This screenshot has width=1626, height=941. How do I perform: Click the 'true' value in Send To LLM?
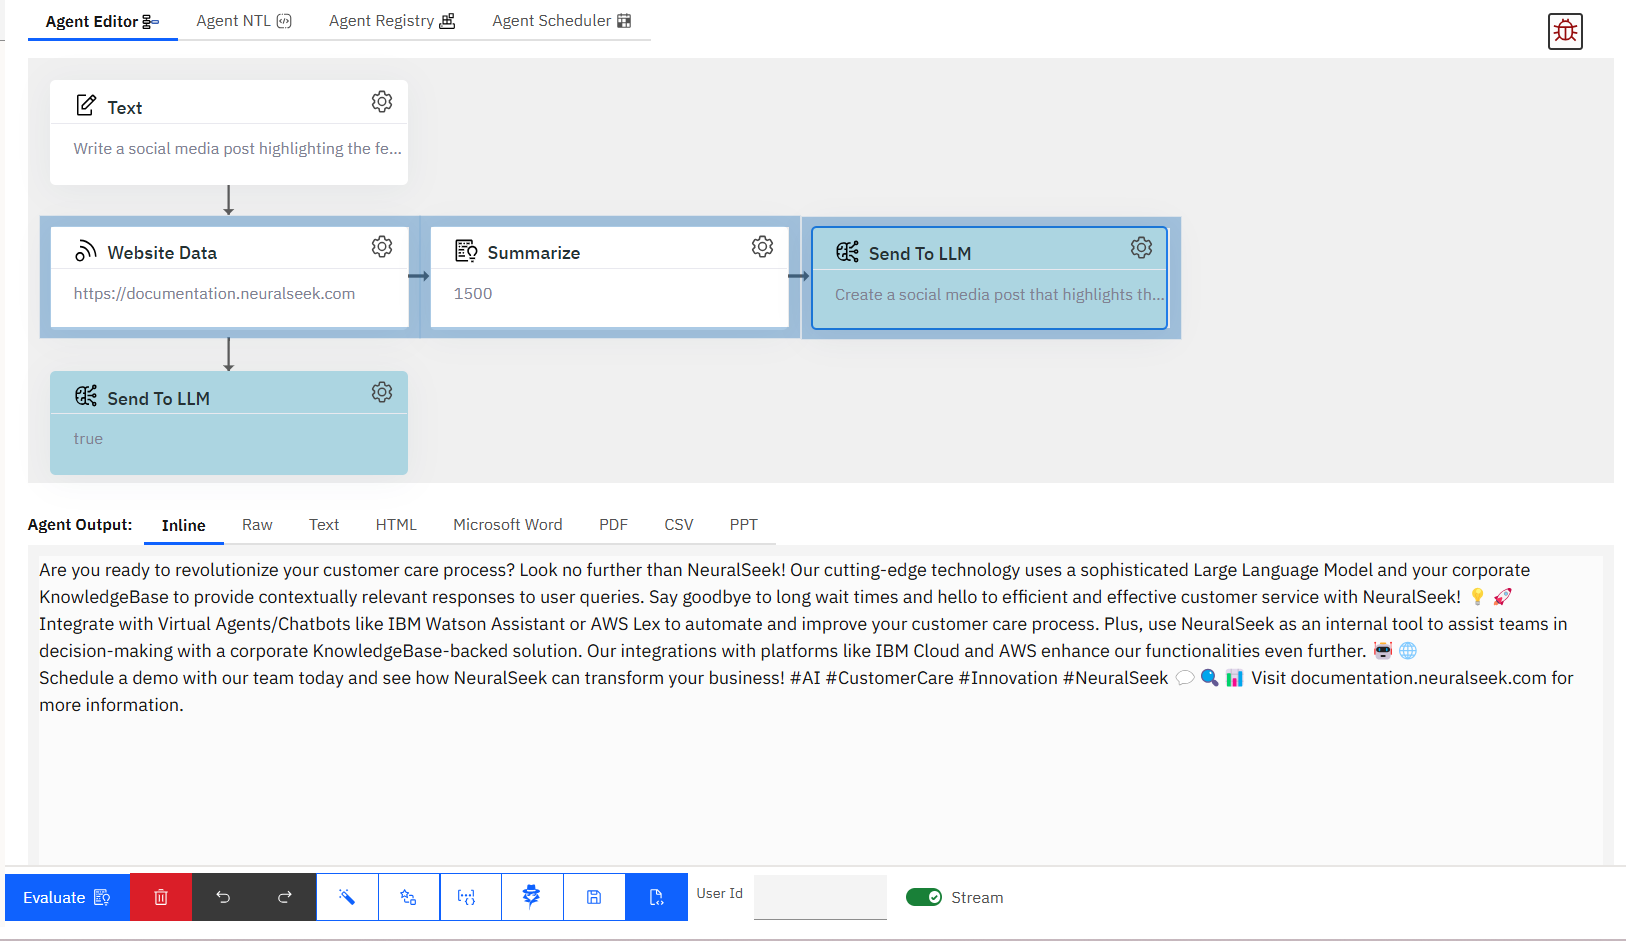coord(88,439)
